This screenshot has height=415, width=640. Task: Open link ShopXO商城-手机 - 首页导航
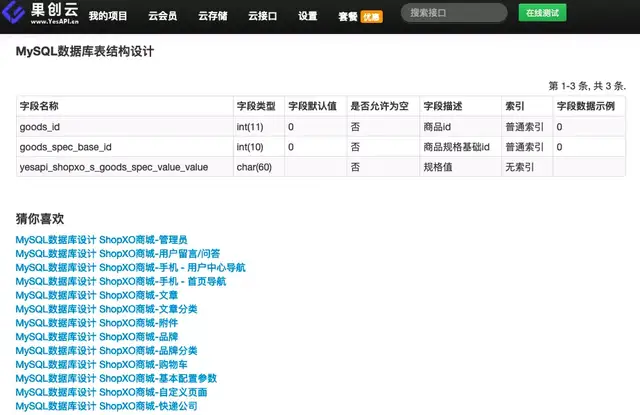tap(121, 281)
